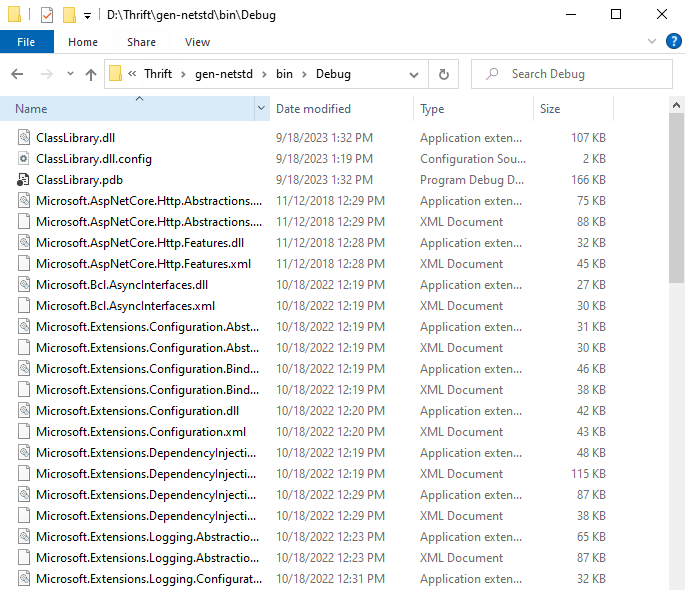Go forward with the forward arrow
The width and height of the screenshot is (686, 590).
[46, 74]
